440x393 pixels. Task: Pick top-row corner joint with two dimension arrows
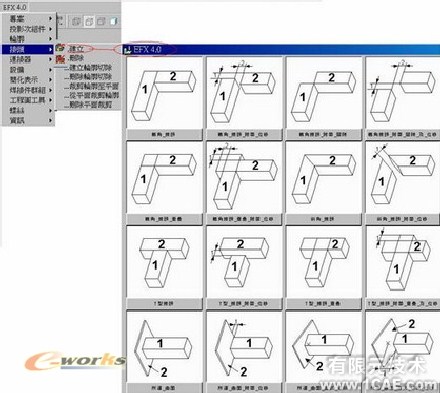click(244, 93)
